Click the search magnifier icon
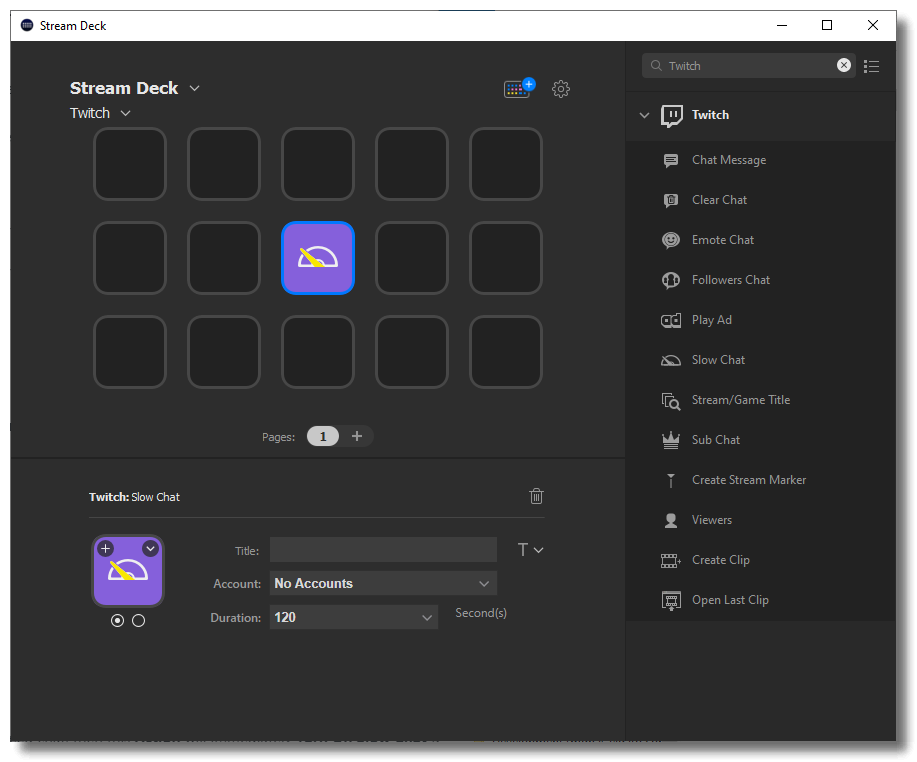The height and width of the screenshot is (762, 917). [x=656, y=65]
